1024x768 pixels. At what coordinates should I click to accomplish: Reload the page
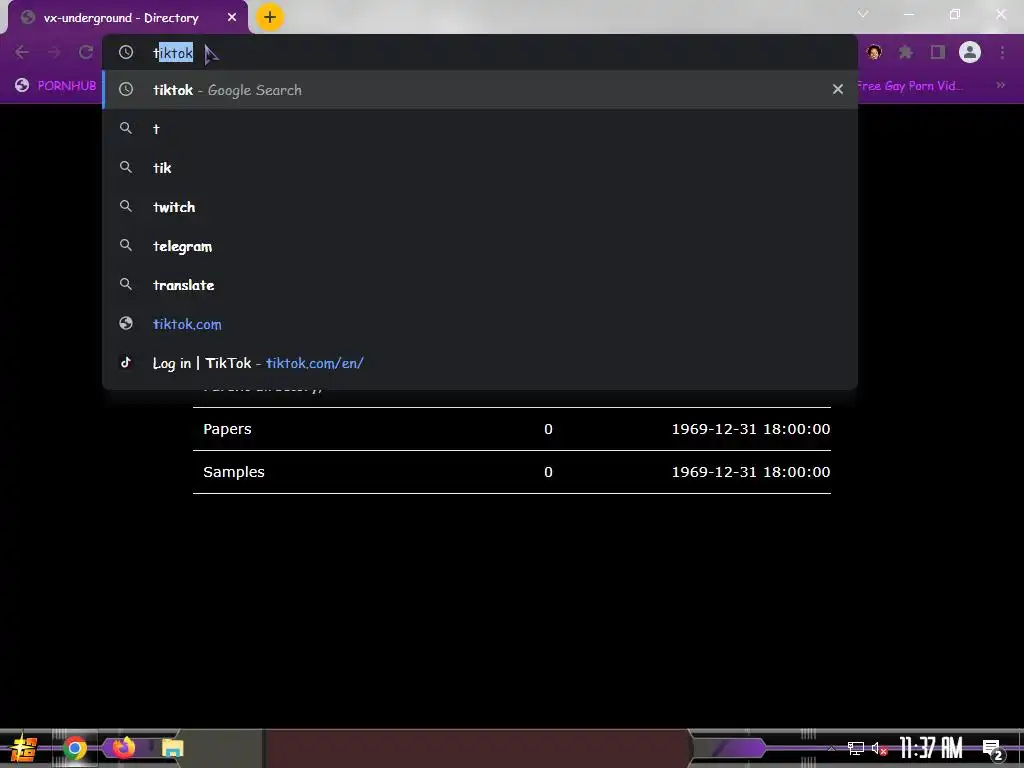[x=86, y=52]
